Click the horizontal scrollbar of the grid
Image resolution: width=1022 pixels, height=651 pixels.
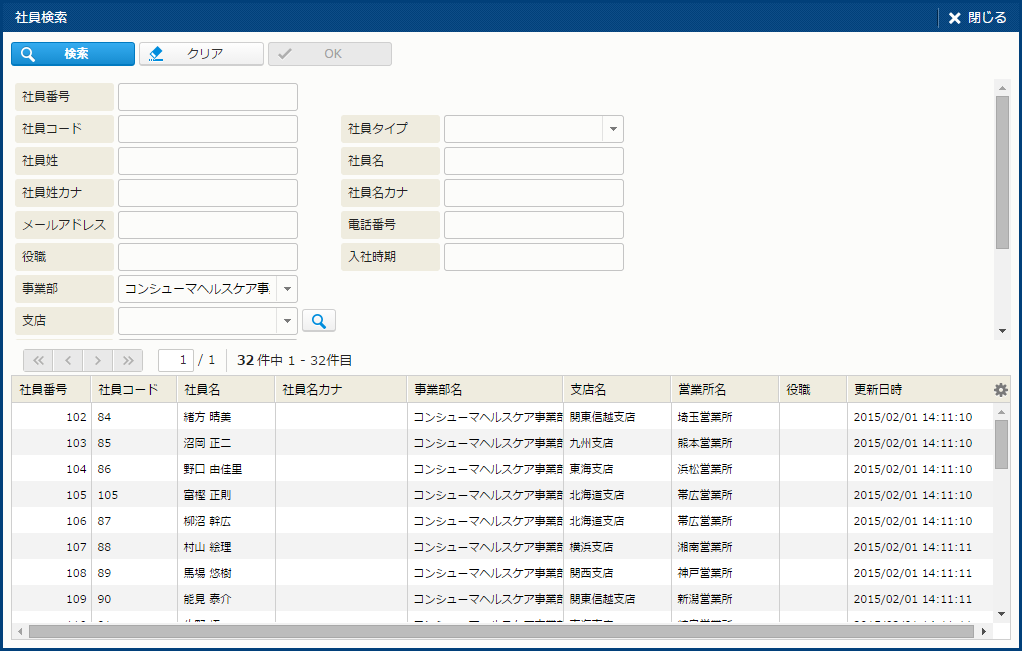(x=500, y=632)
